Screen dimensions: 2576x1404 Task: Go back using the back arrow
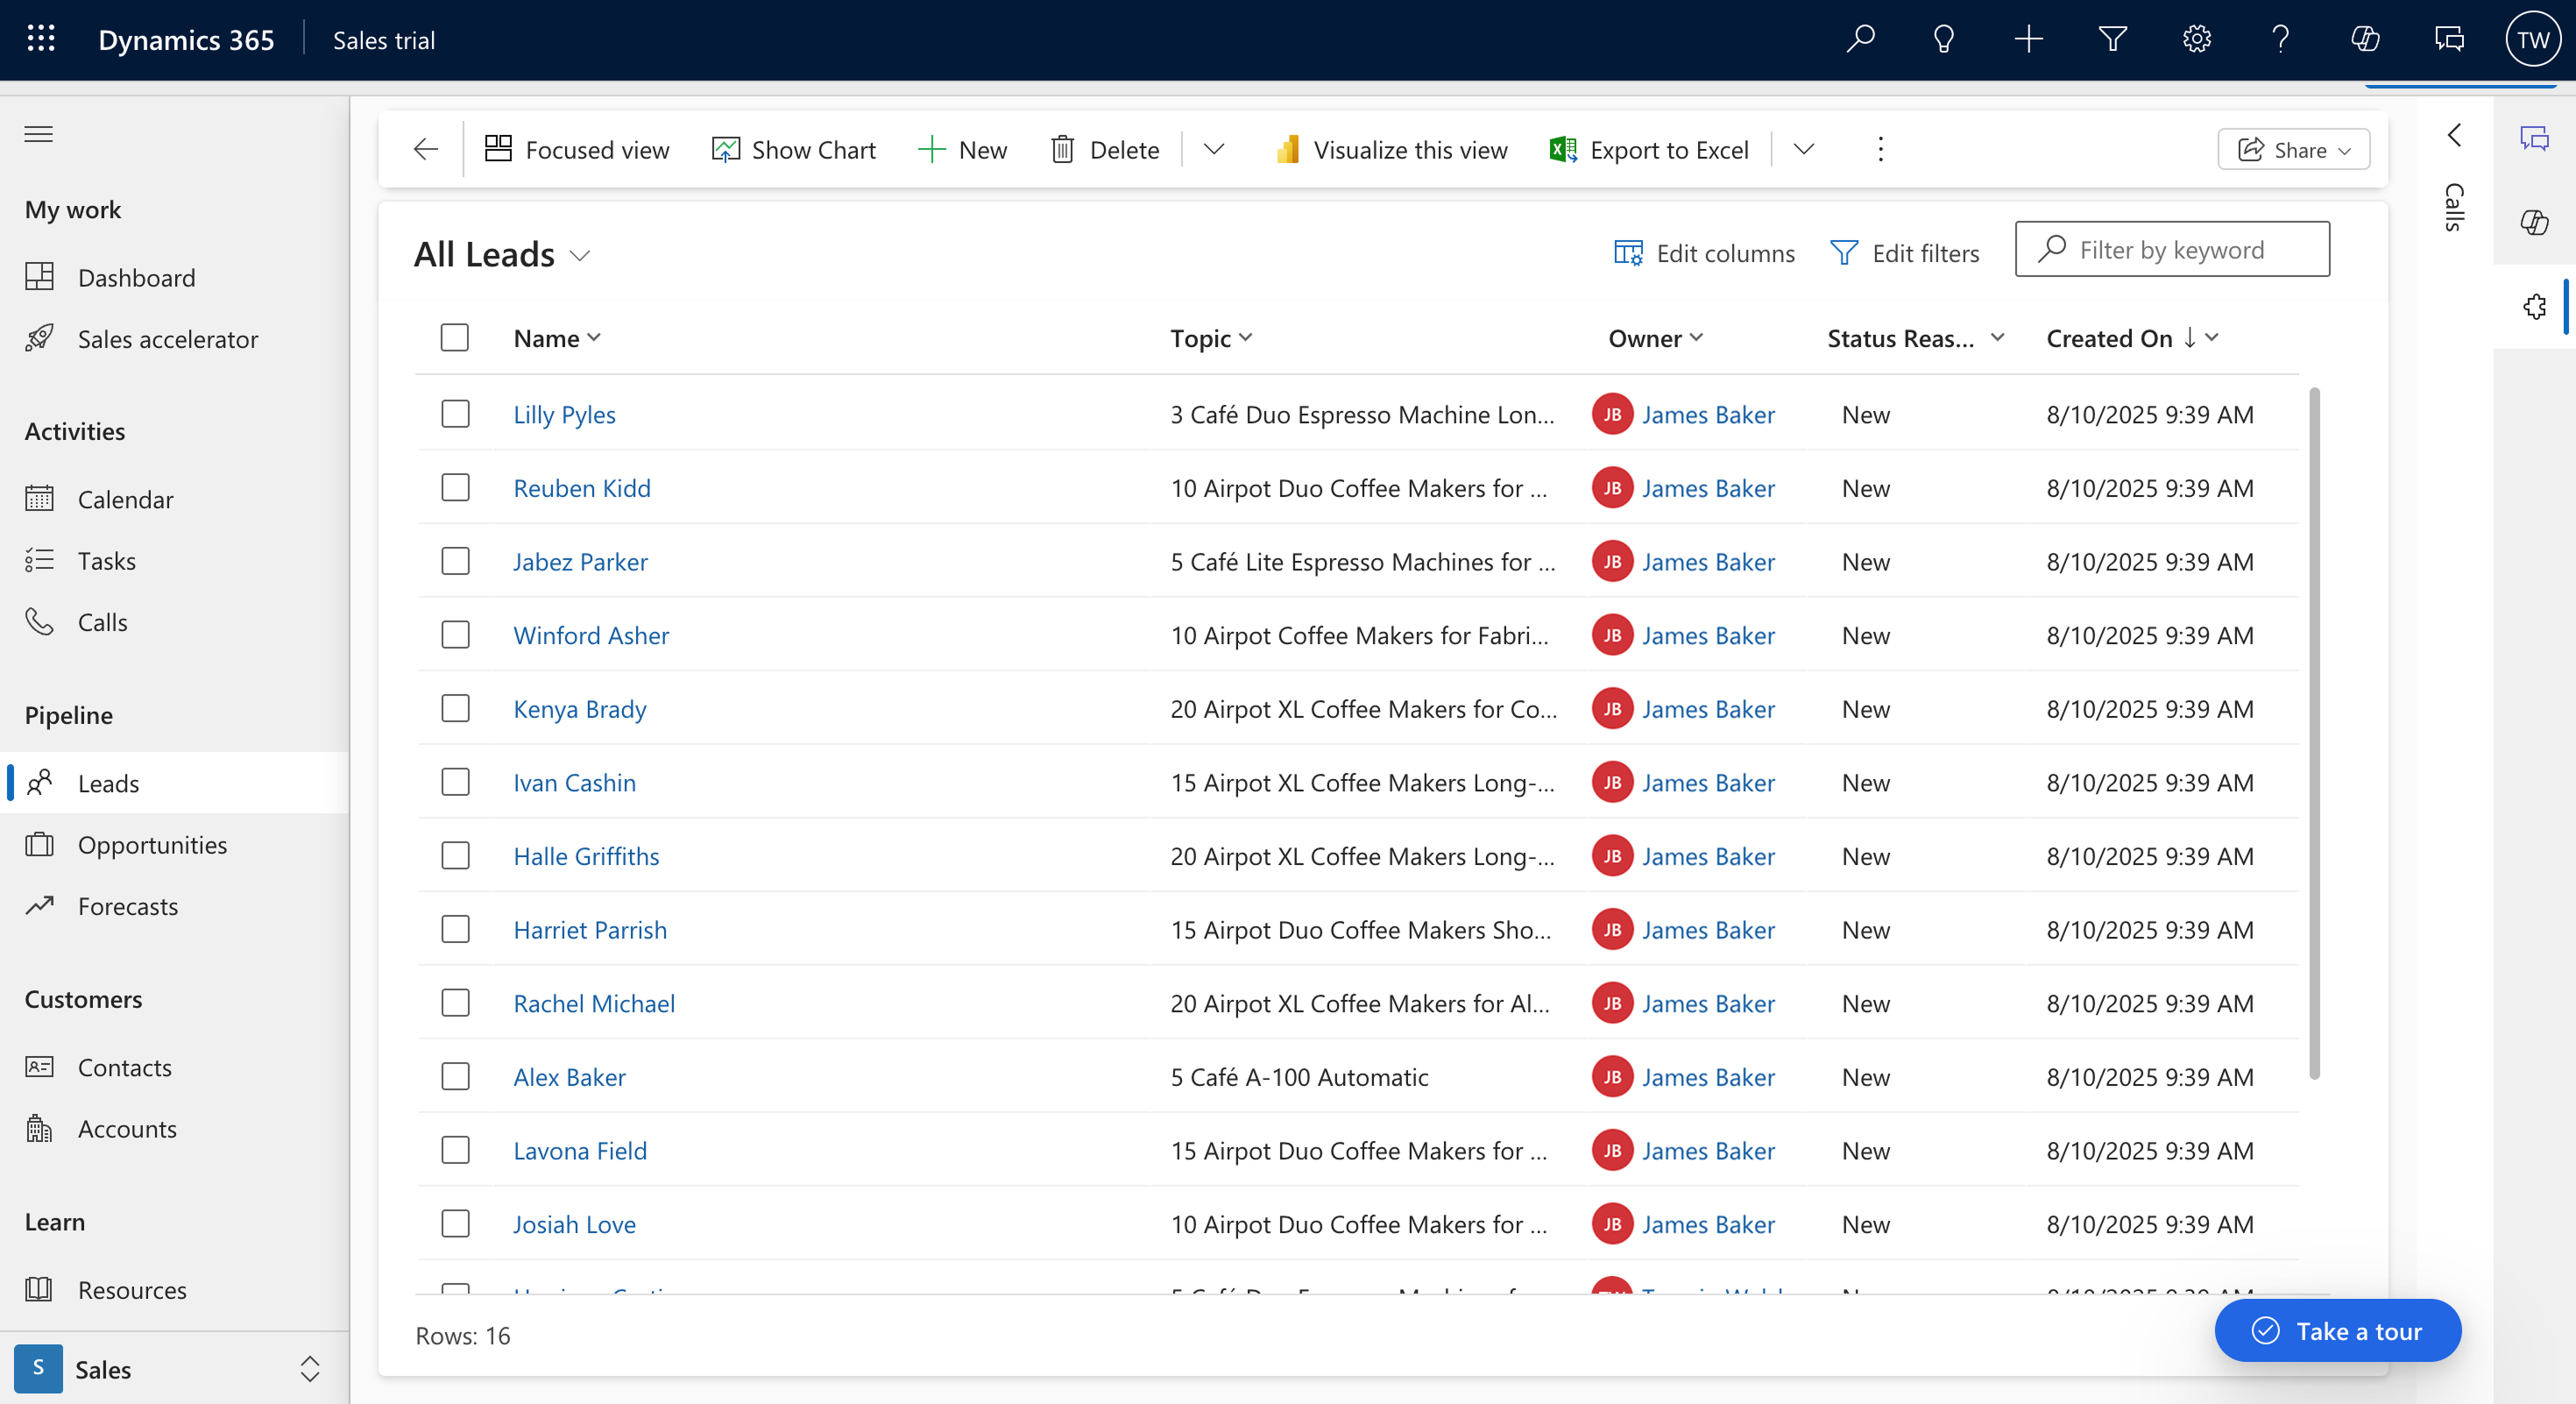click(426, 150)
